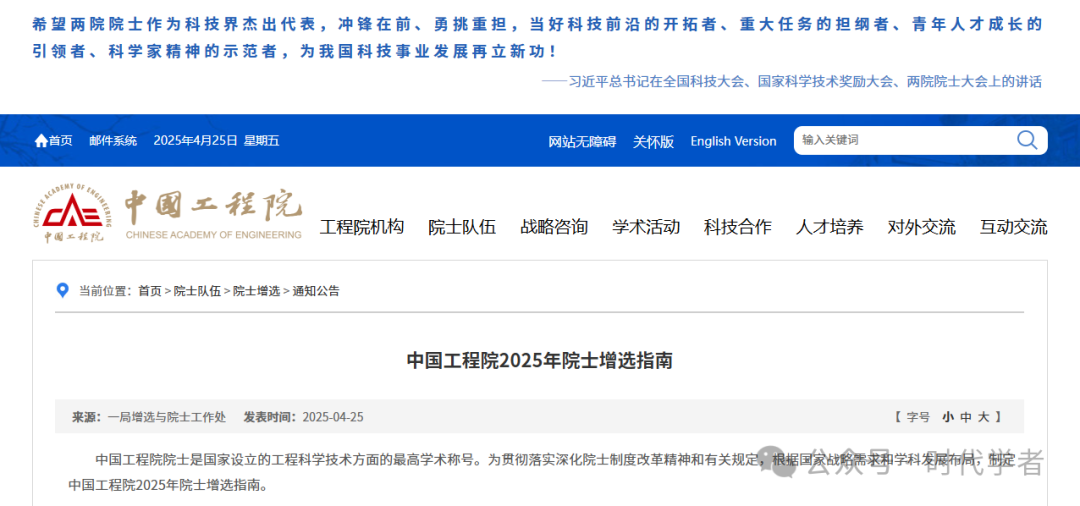The image size is (1080, 506).
Task: Switch to English Version
Action: pyautogui.click(x=733, y=141)
